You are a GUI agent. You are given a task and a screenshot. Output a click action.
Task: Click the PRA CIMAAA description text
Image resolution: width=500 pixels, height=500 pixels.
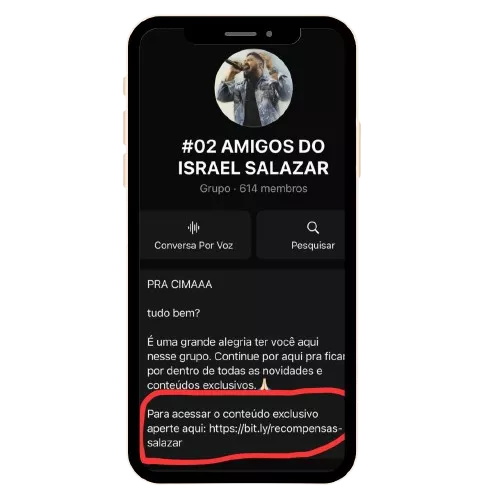(179, 284)
